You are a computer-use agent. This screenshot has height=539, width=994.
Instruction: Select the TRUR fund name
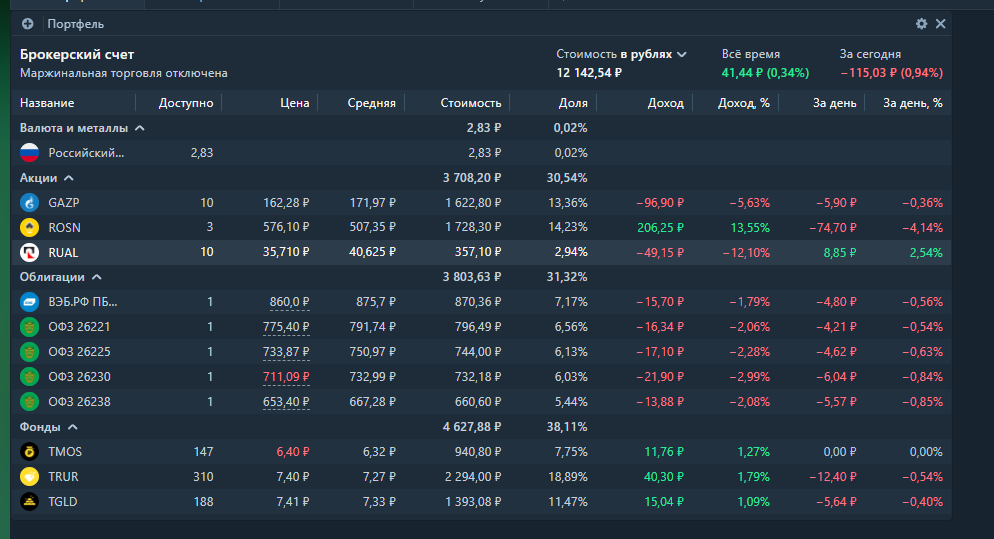tap(63, 476)
